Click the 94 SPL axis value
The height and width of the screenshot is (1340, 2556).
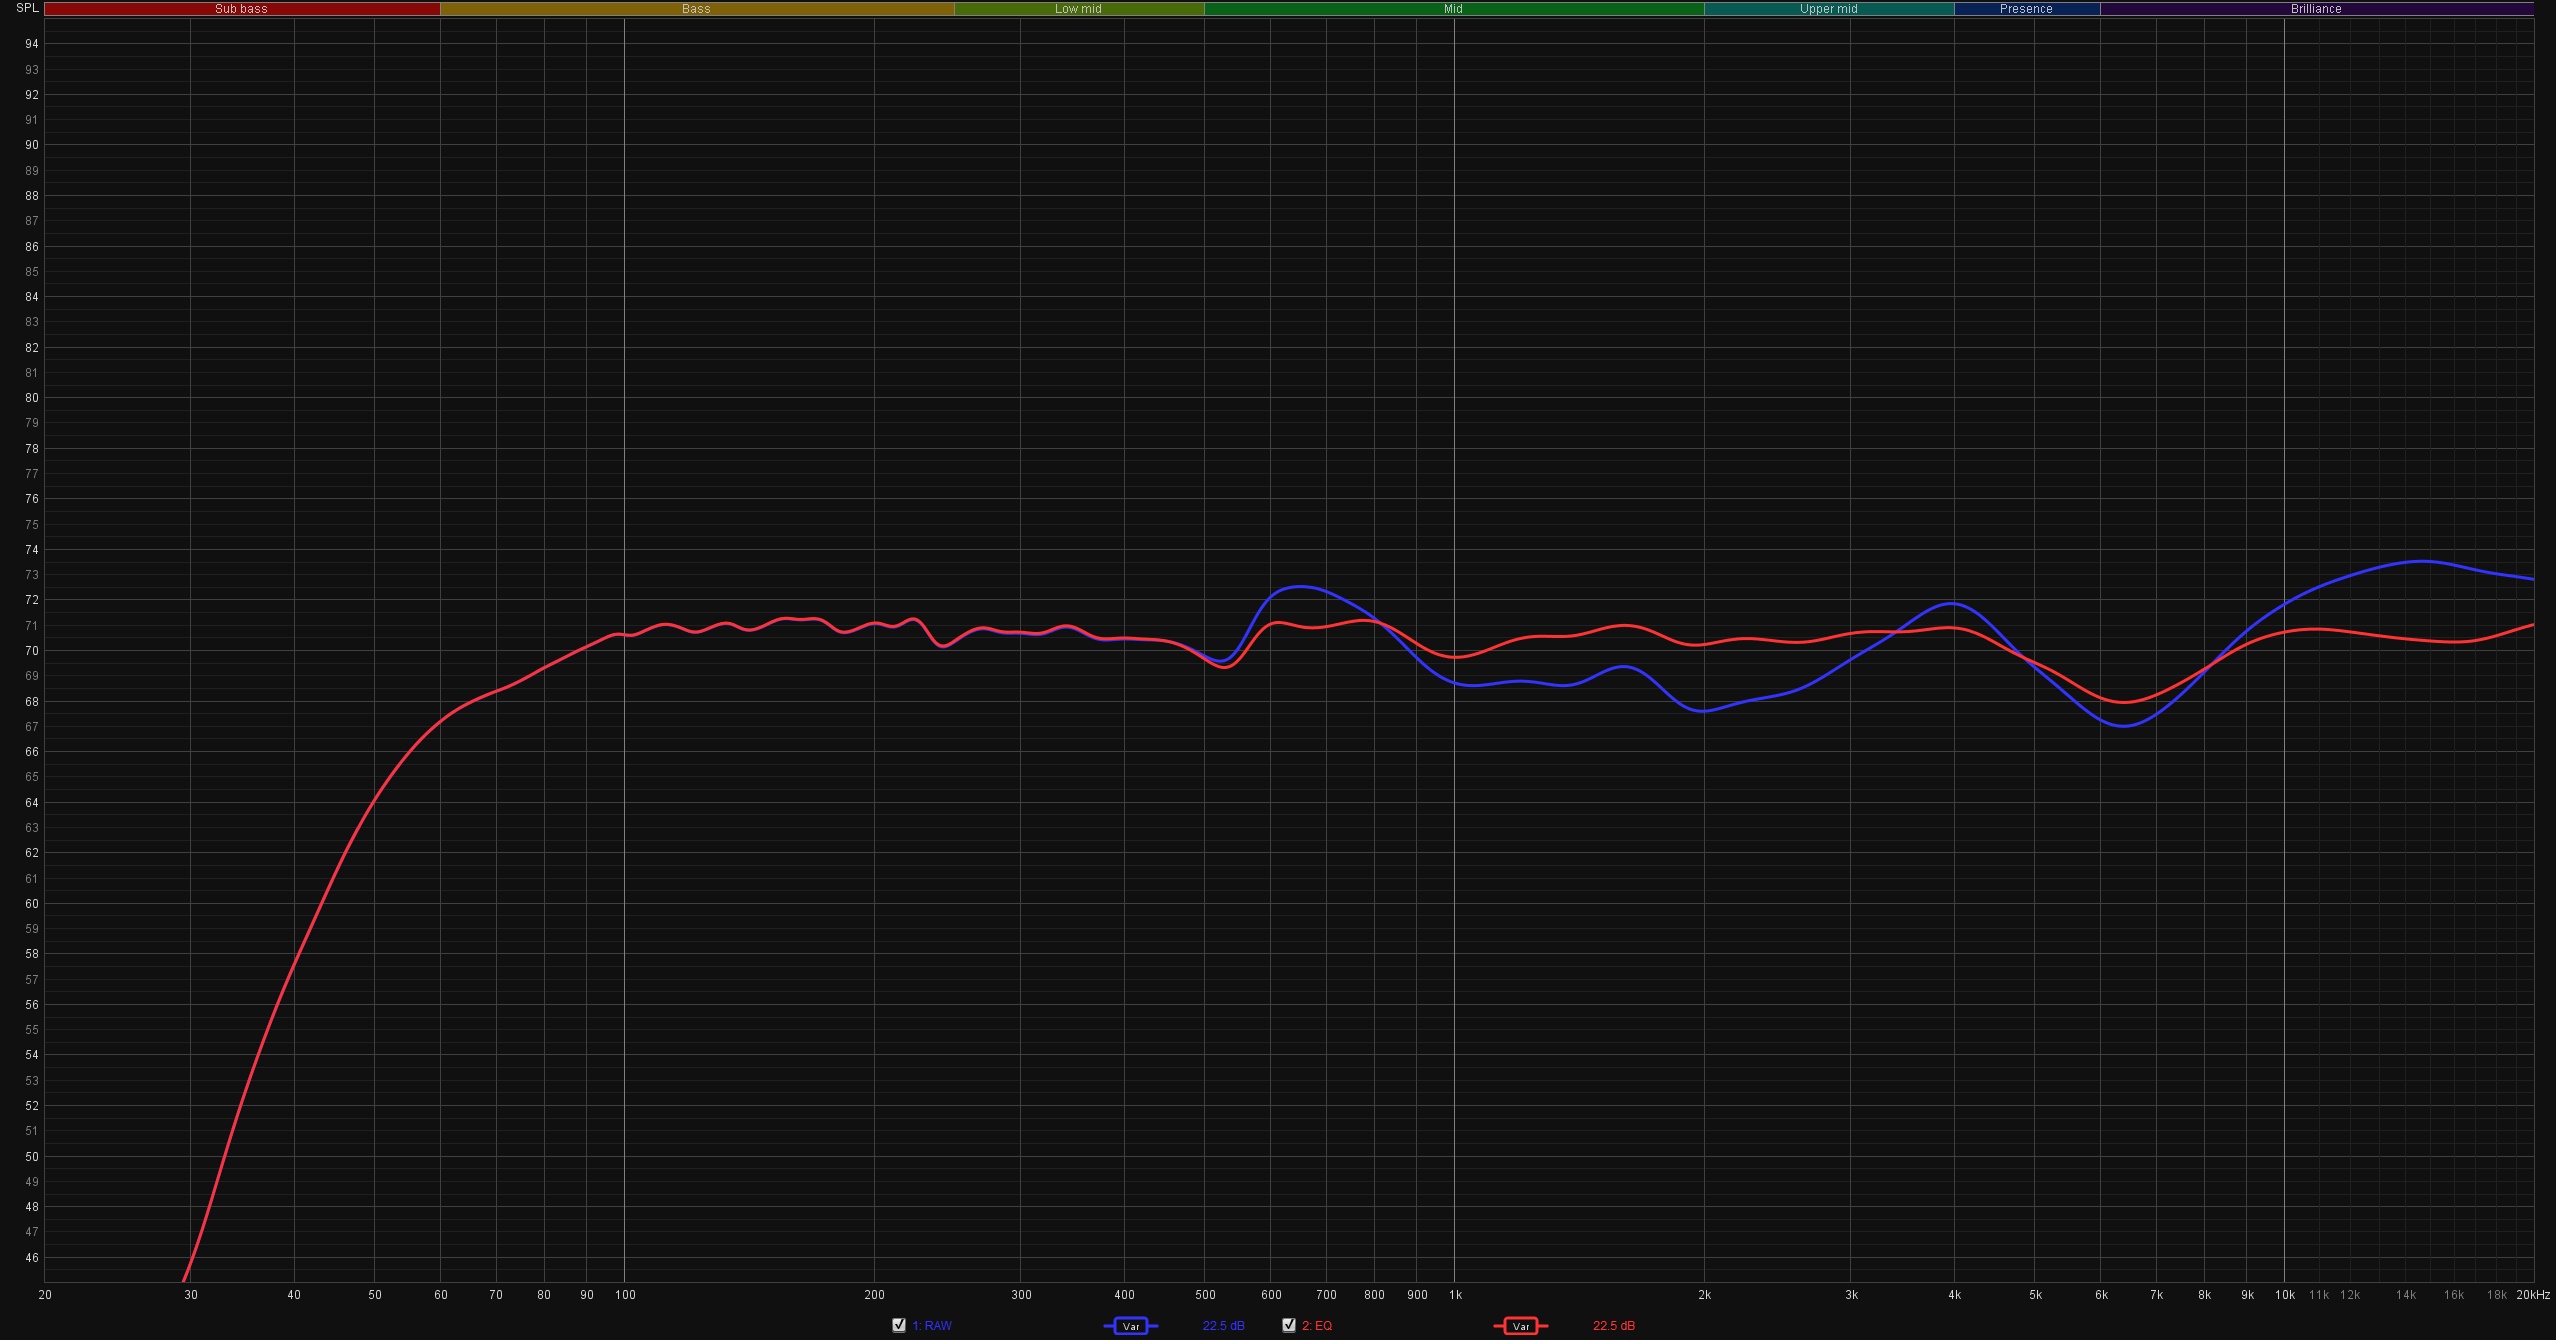click(x=32, y=44)
